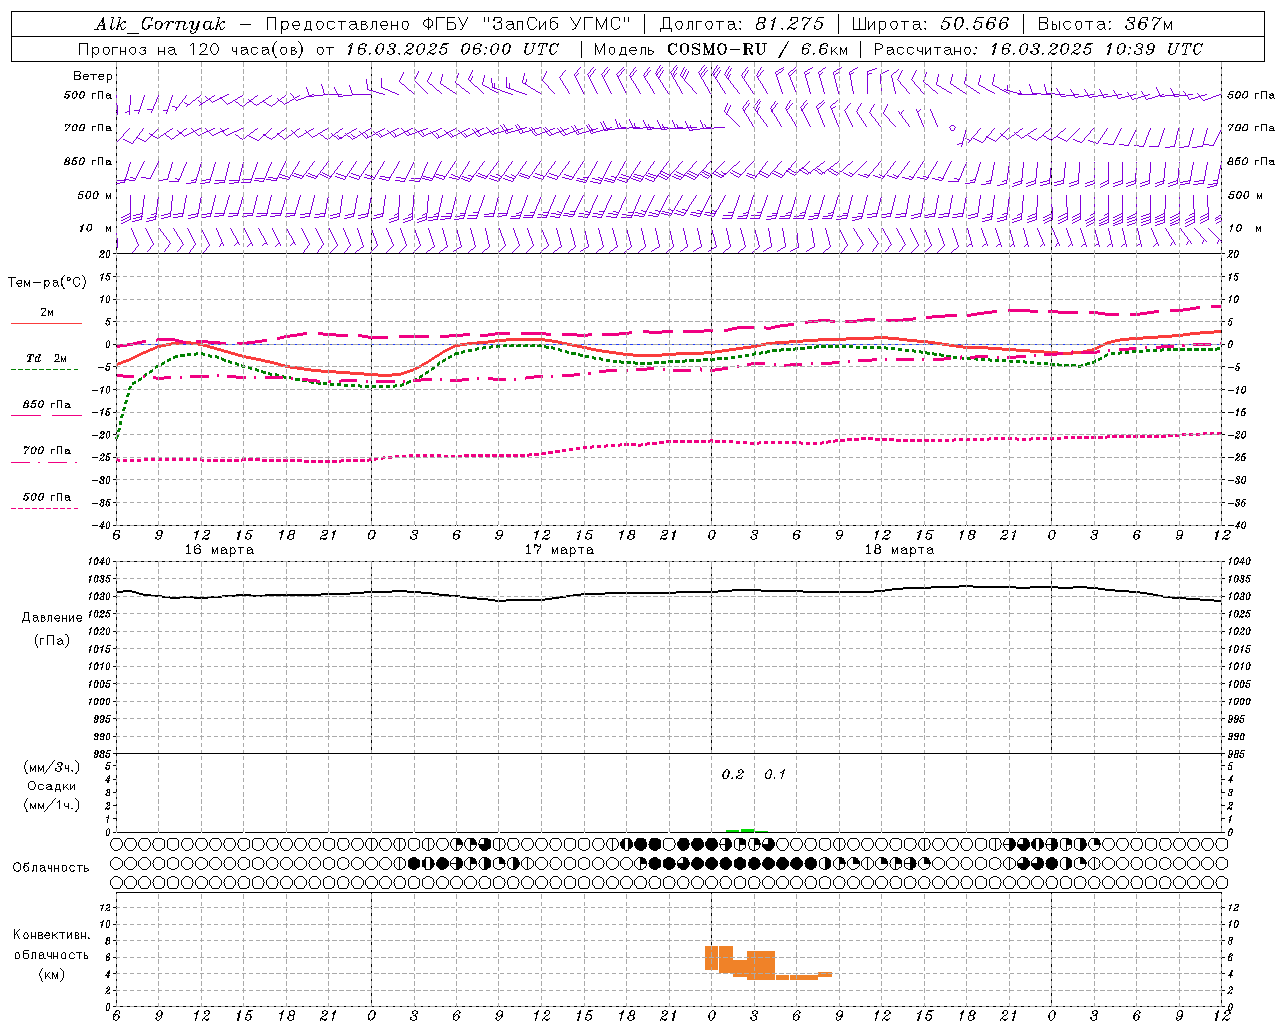Click the latitude value 50.566
The height and width of the screenshot is (1024, 1280).
pos(975,24)
